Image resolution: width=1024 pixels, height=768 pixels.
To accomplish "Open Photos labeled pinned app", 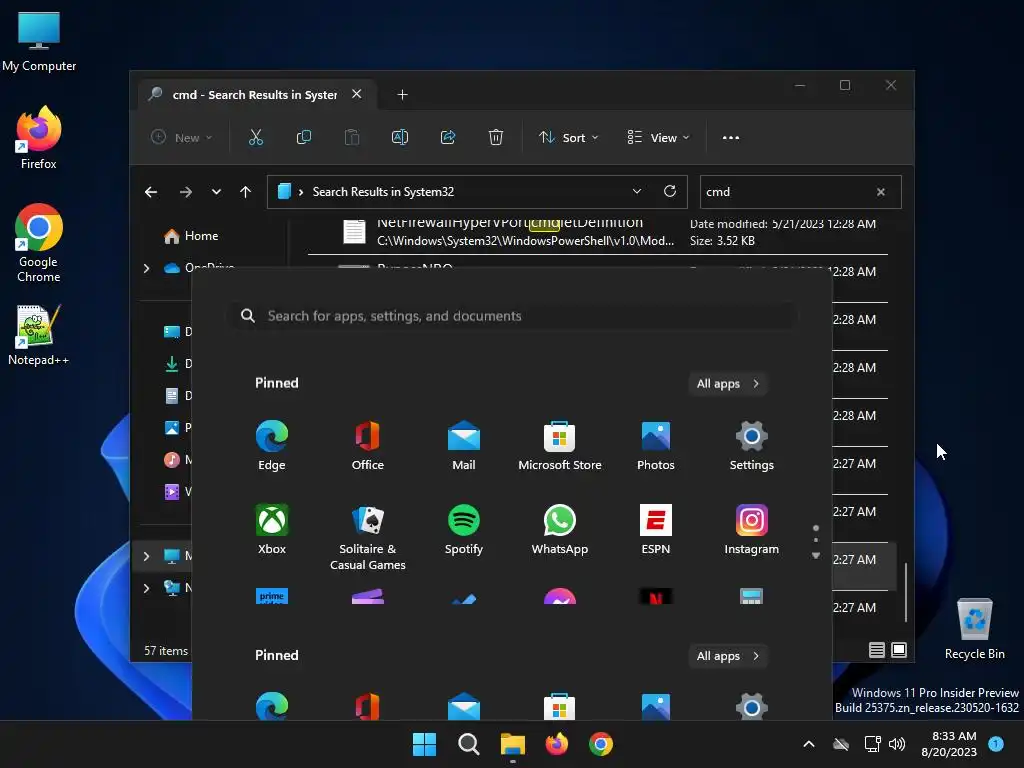I will 656,446.
